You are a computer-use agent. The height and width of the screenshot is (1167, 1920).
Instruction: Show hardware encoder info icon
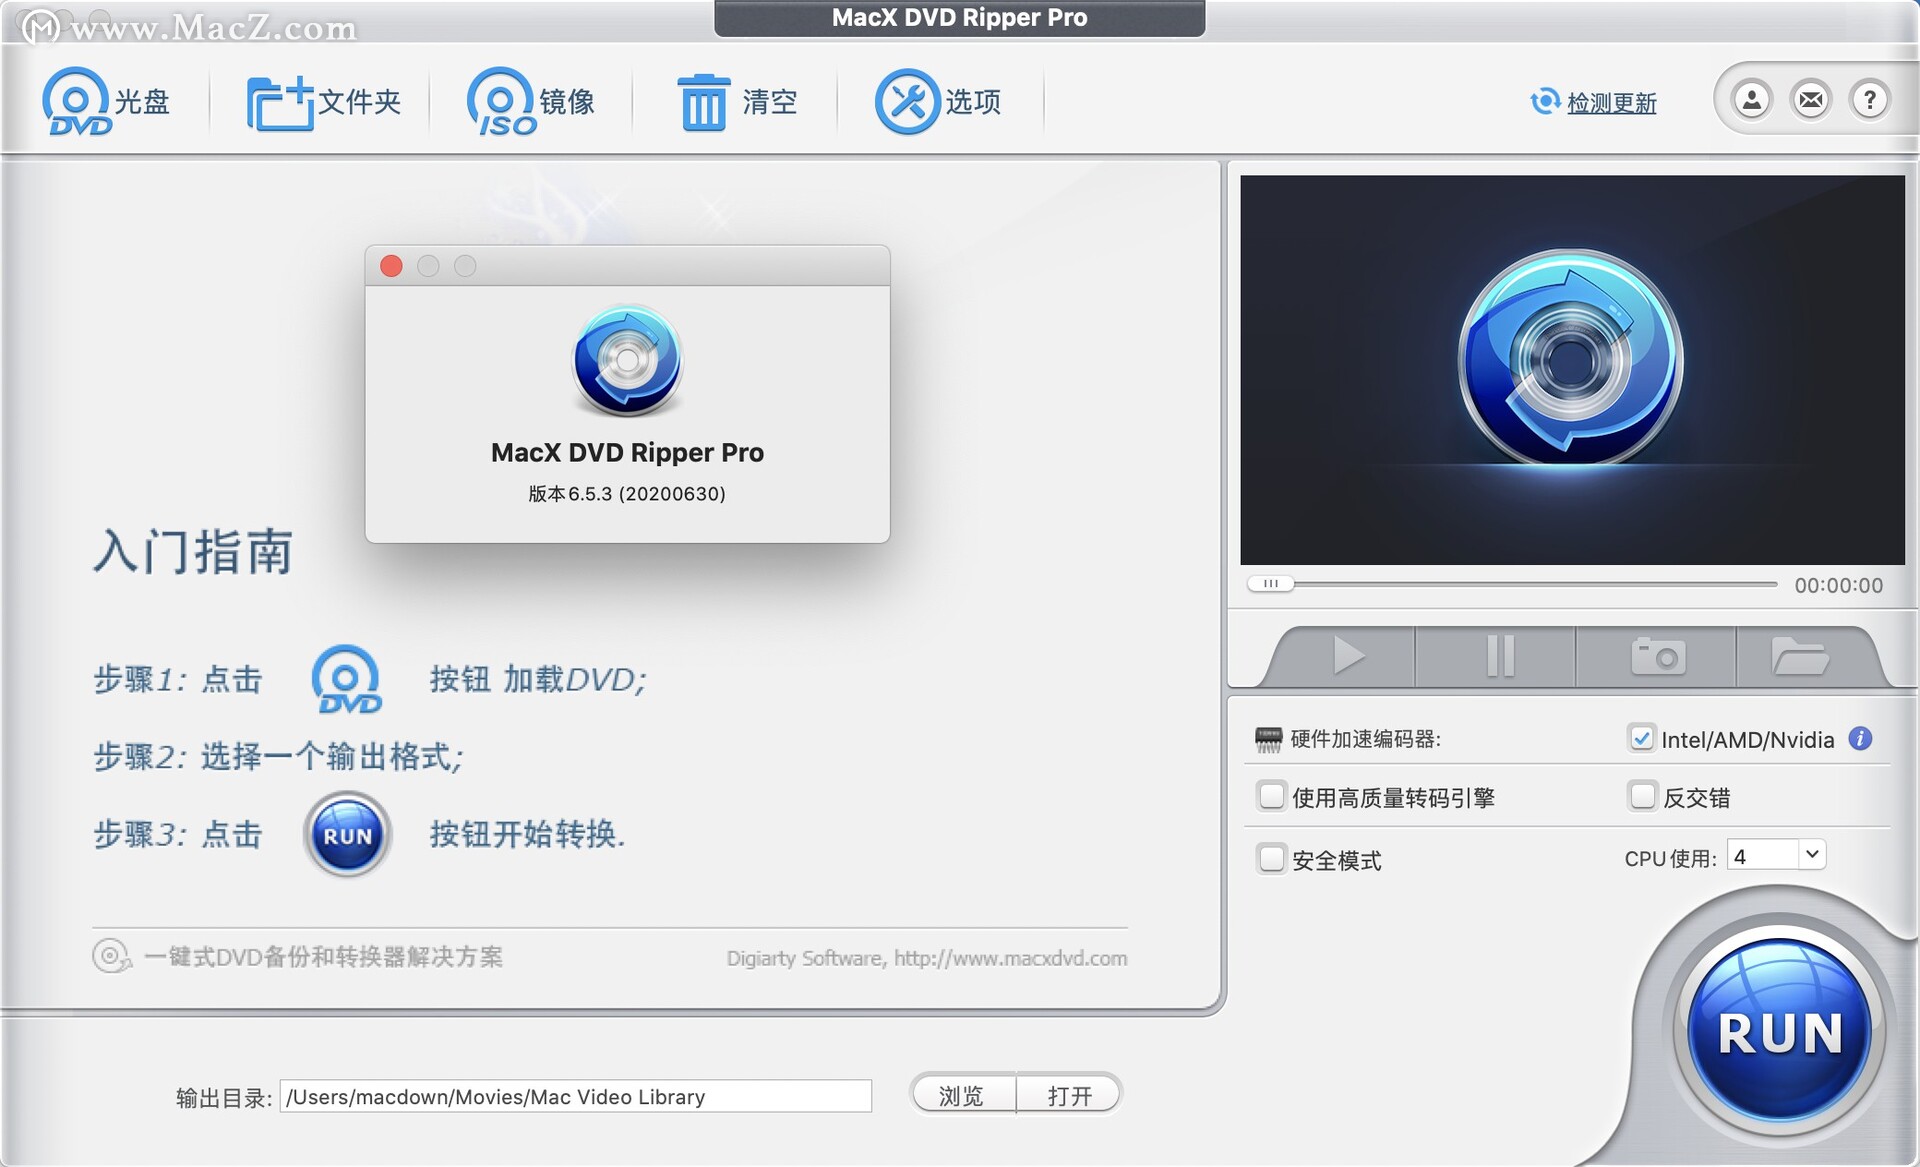(x=1860, y=738)
